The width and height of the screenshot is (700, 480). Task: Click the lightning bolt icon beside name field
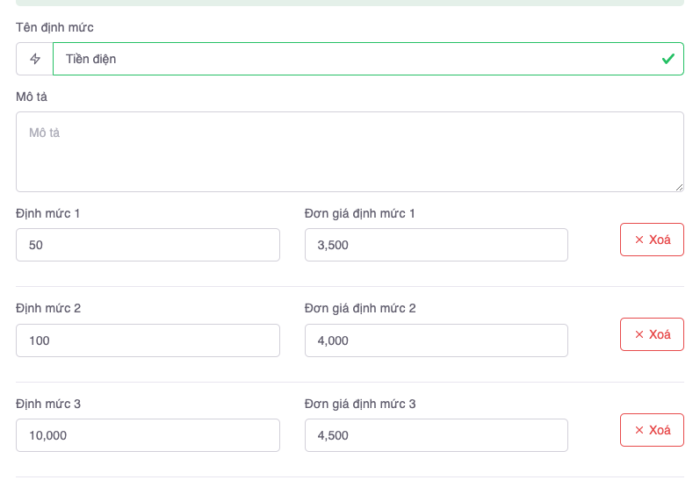point(35,59)
